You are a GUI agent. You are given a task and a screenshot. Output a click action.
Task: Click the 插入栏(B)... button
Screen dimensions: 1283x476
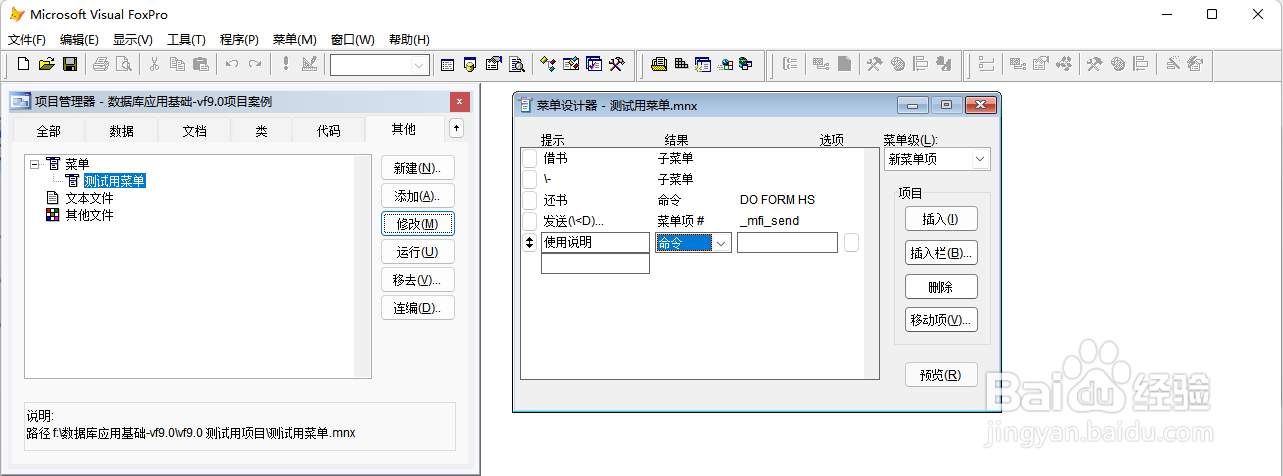[x=941, y=253]
